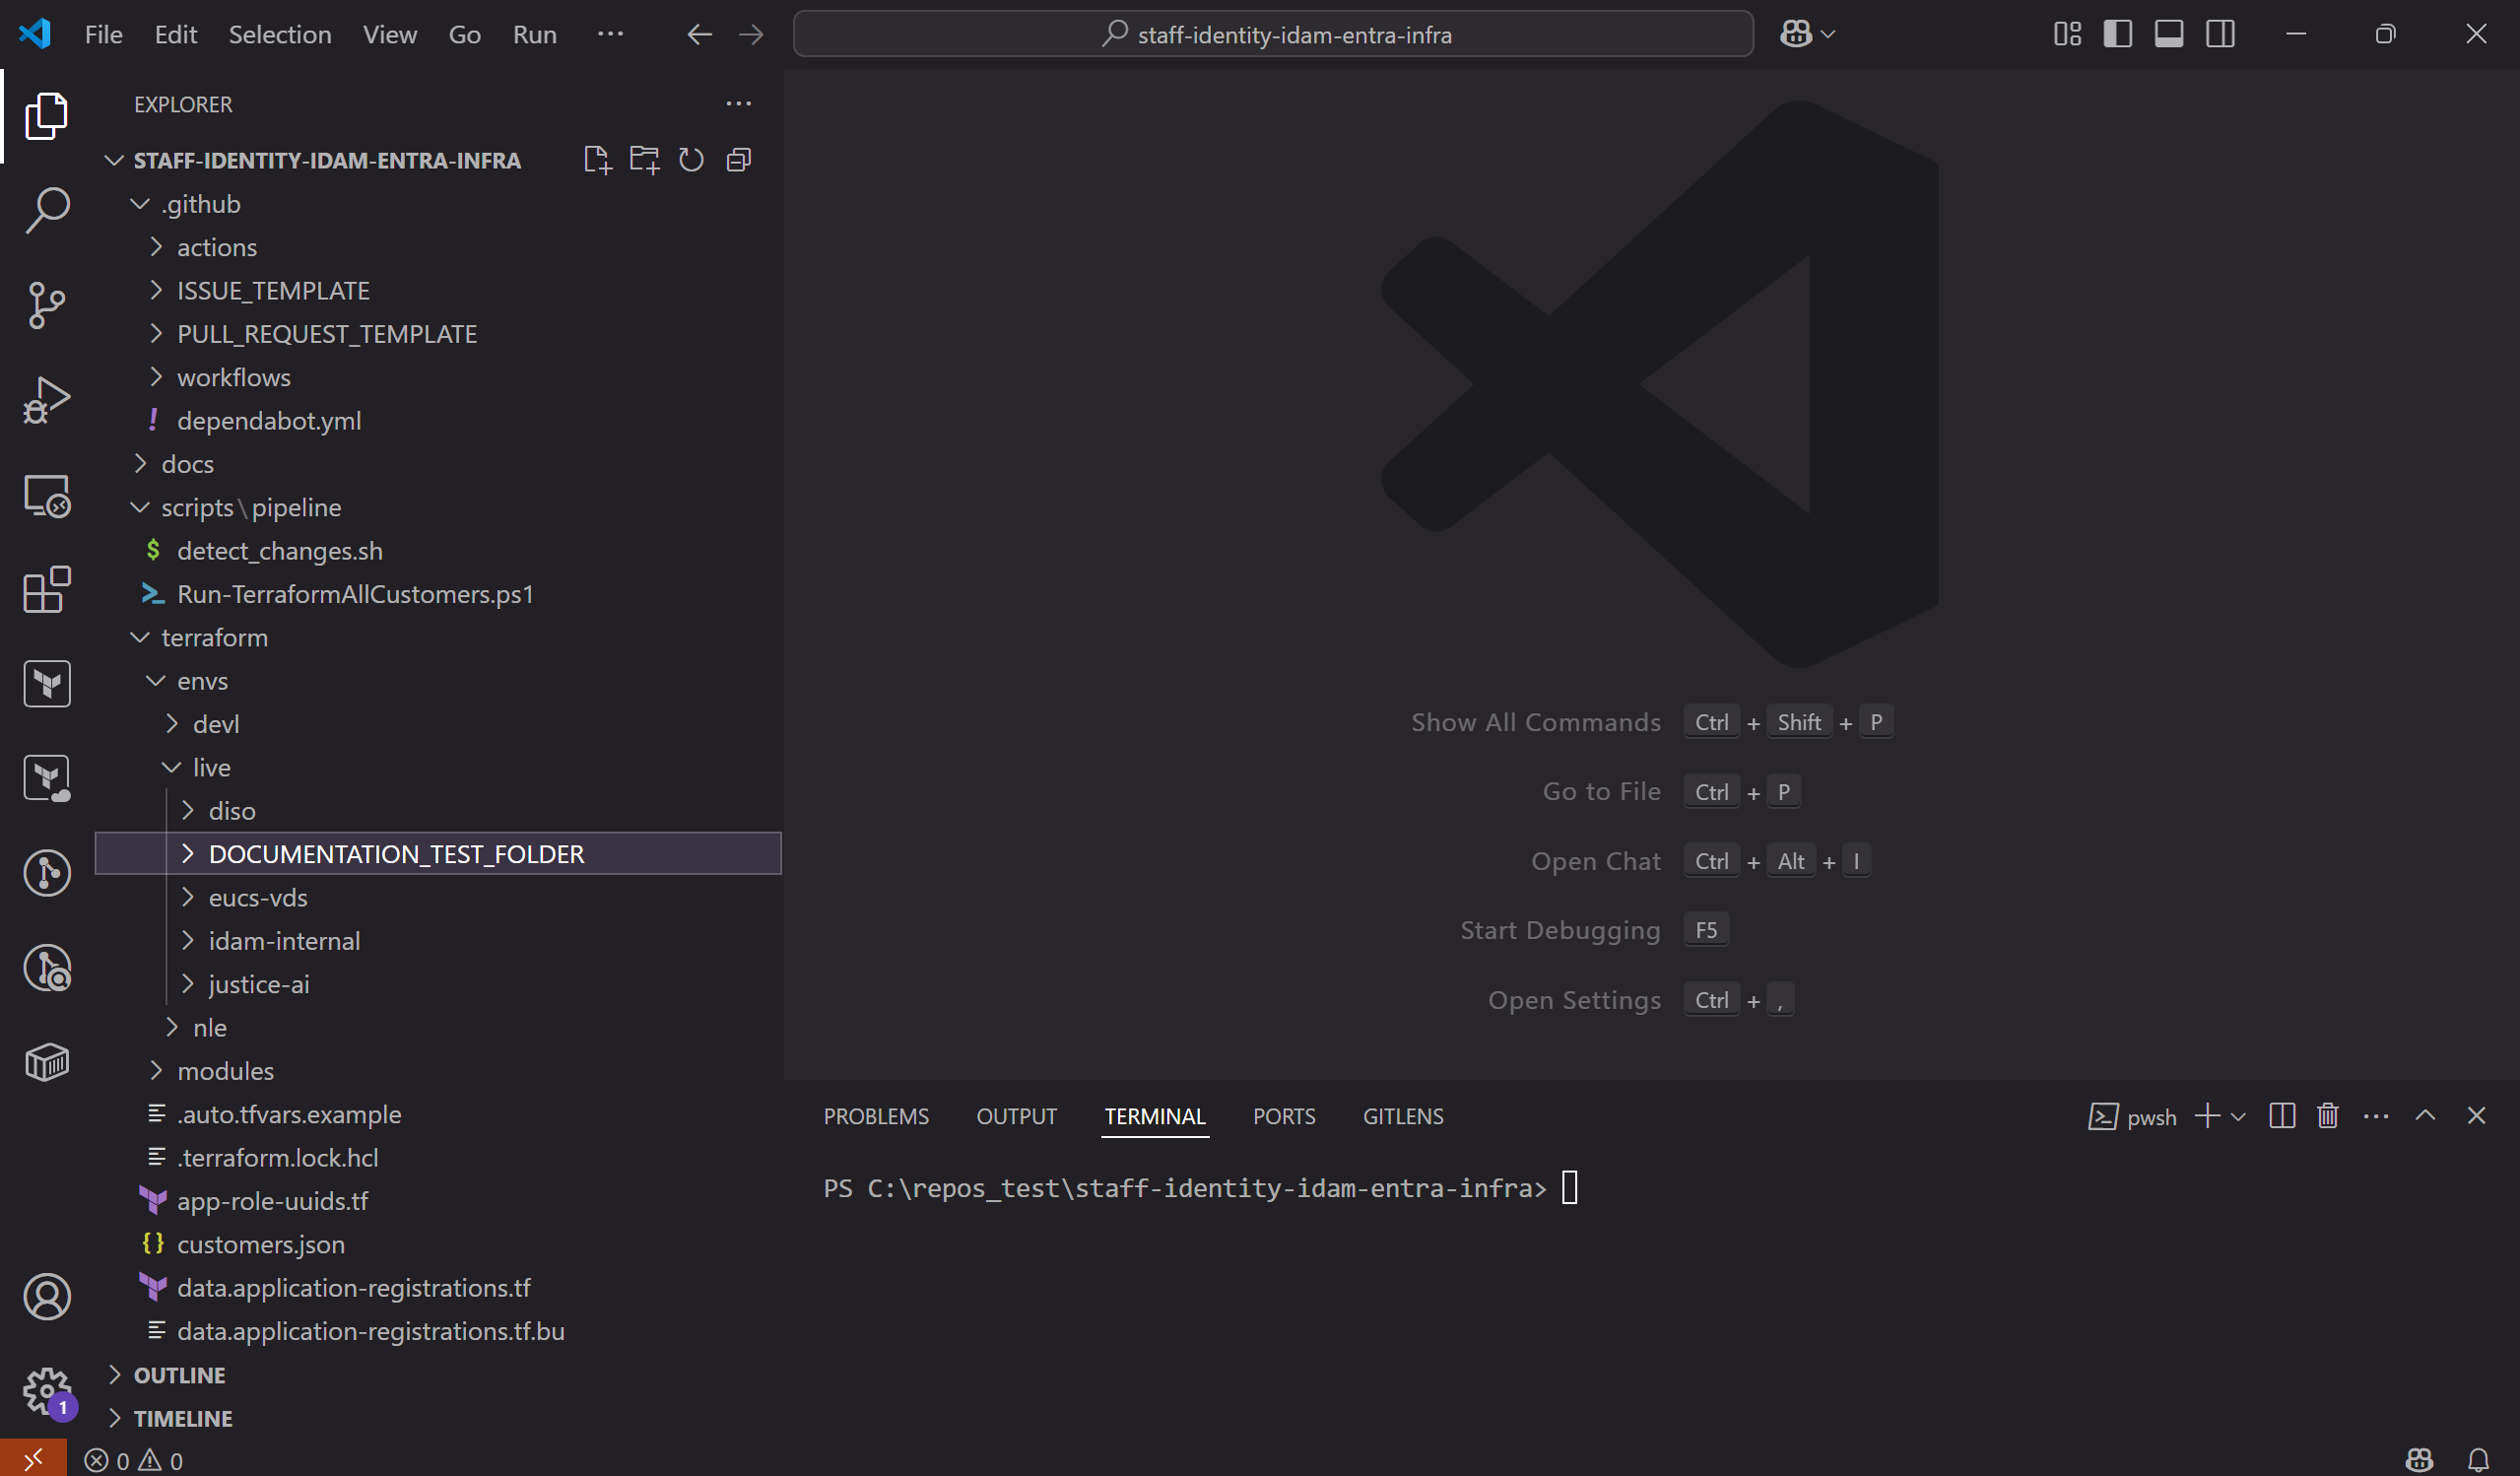Screen dimensions: 2520x1476
Task: Open customers.json file
Action: pyautogui.click(x=438, y=1244)
